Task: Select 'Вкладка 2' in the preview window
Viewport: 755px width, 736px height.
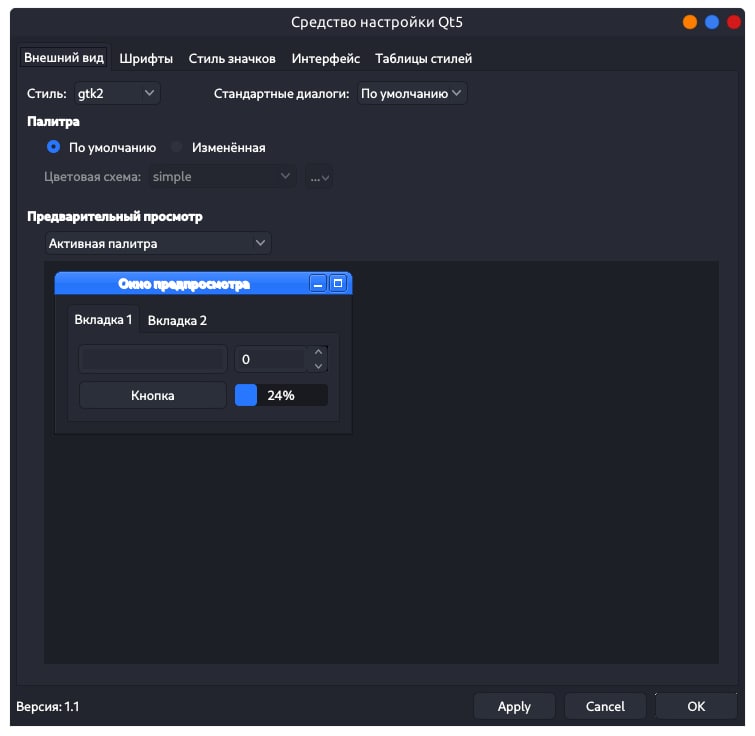Action: tap(177, 321)
